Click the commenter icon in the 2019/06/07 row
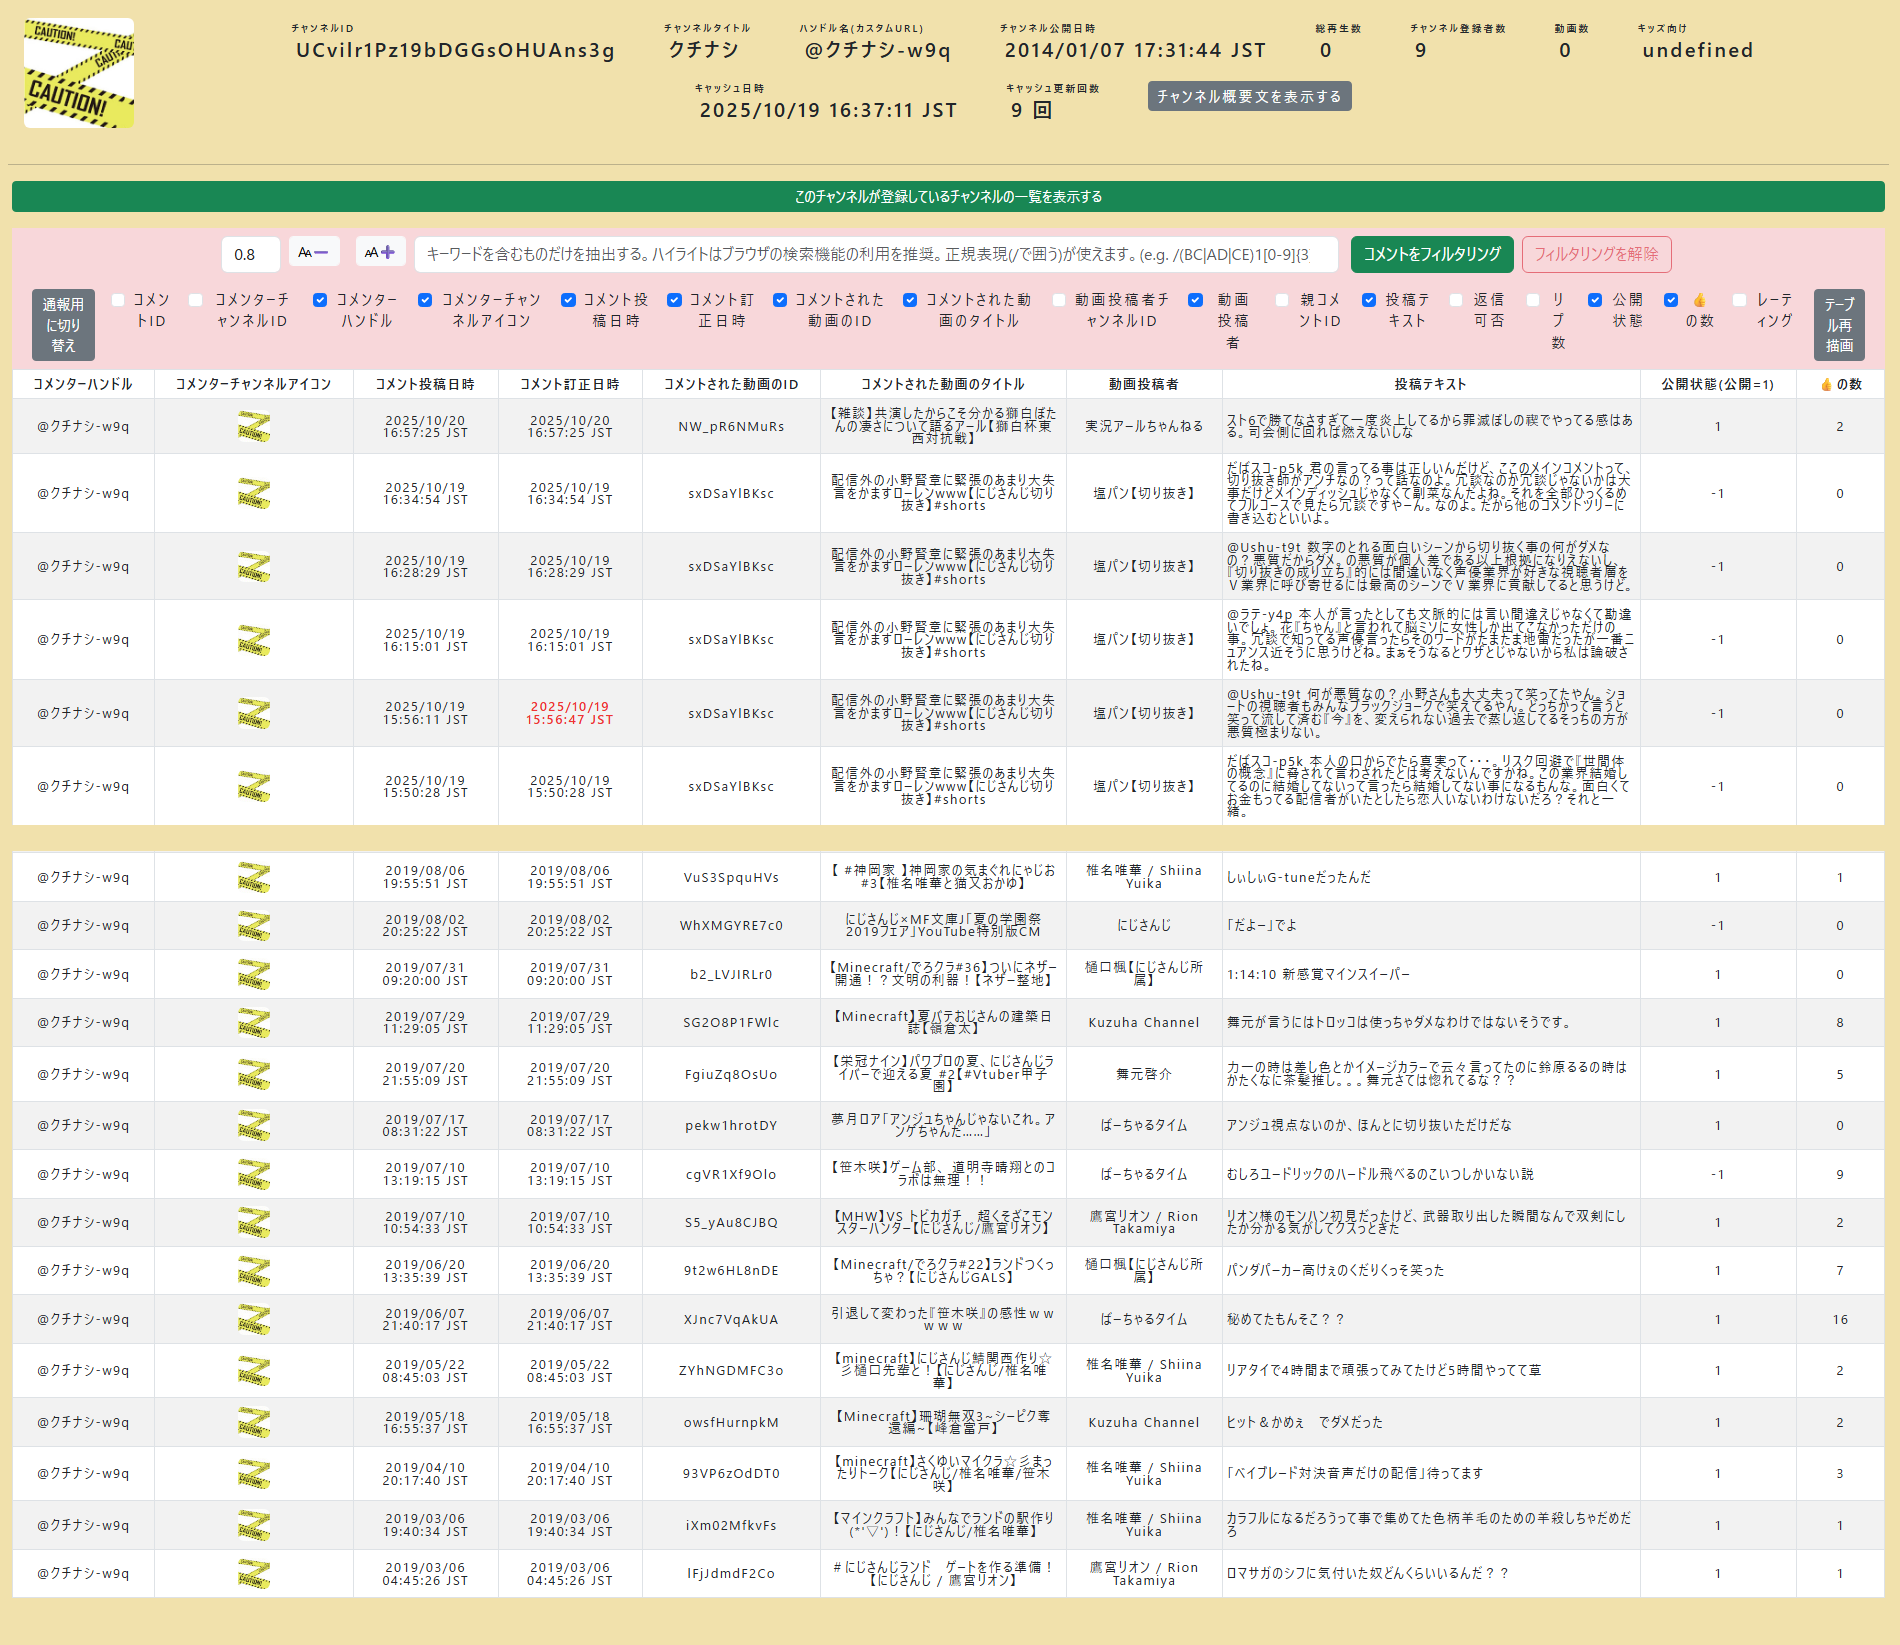The width and height of the screenshot is (1900, 1645). pos(253,1320)
